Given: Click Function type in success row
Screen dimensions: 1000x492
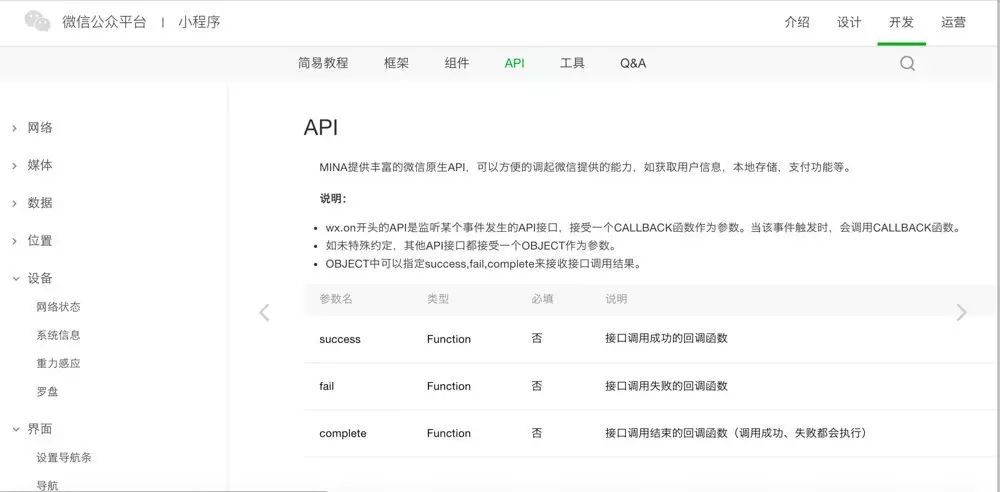Looking at the screenshot, I should pos(449,339).
